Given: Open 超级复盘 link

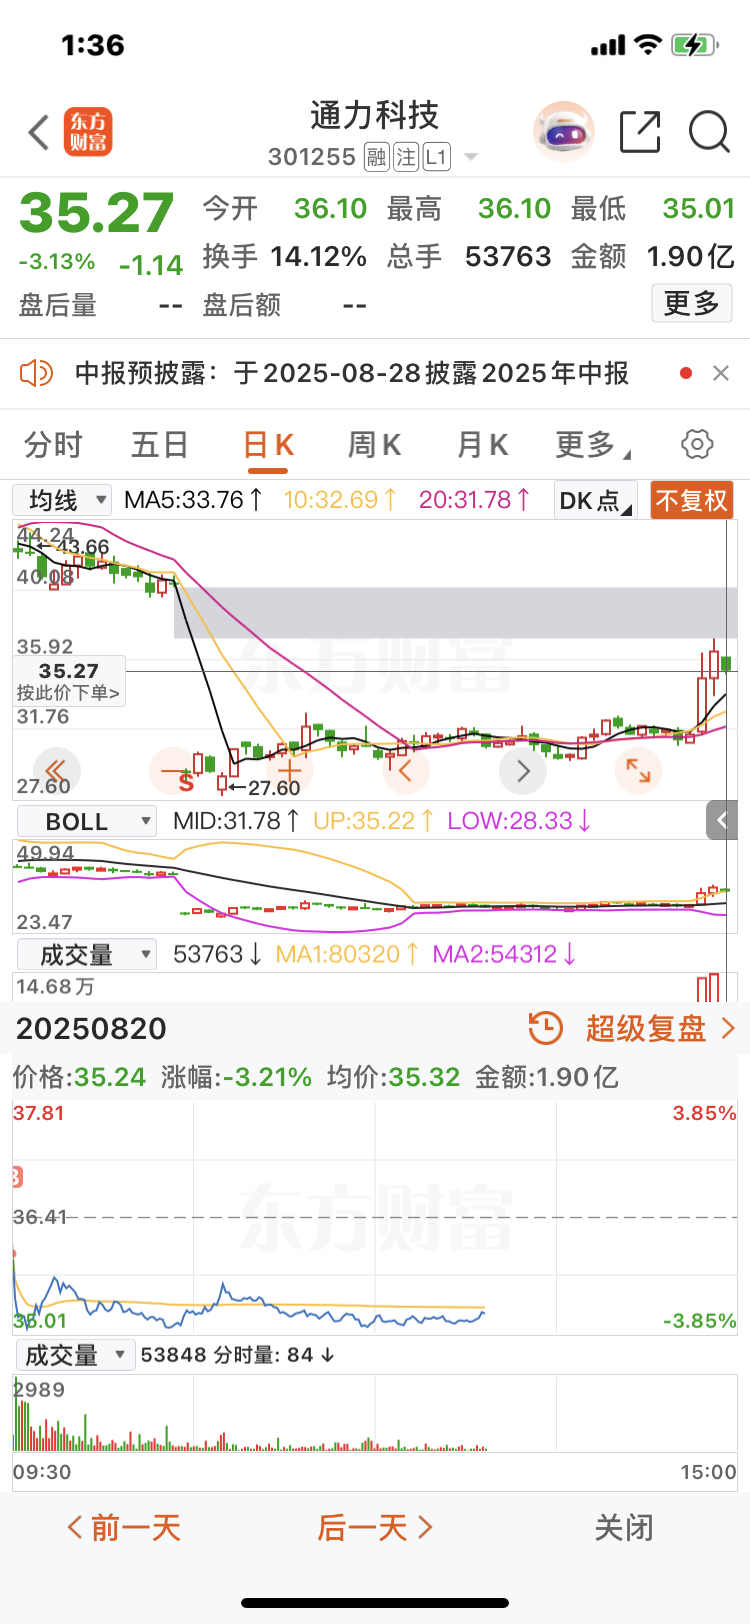Looking at the screenshot, I should click(660, 1028).
